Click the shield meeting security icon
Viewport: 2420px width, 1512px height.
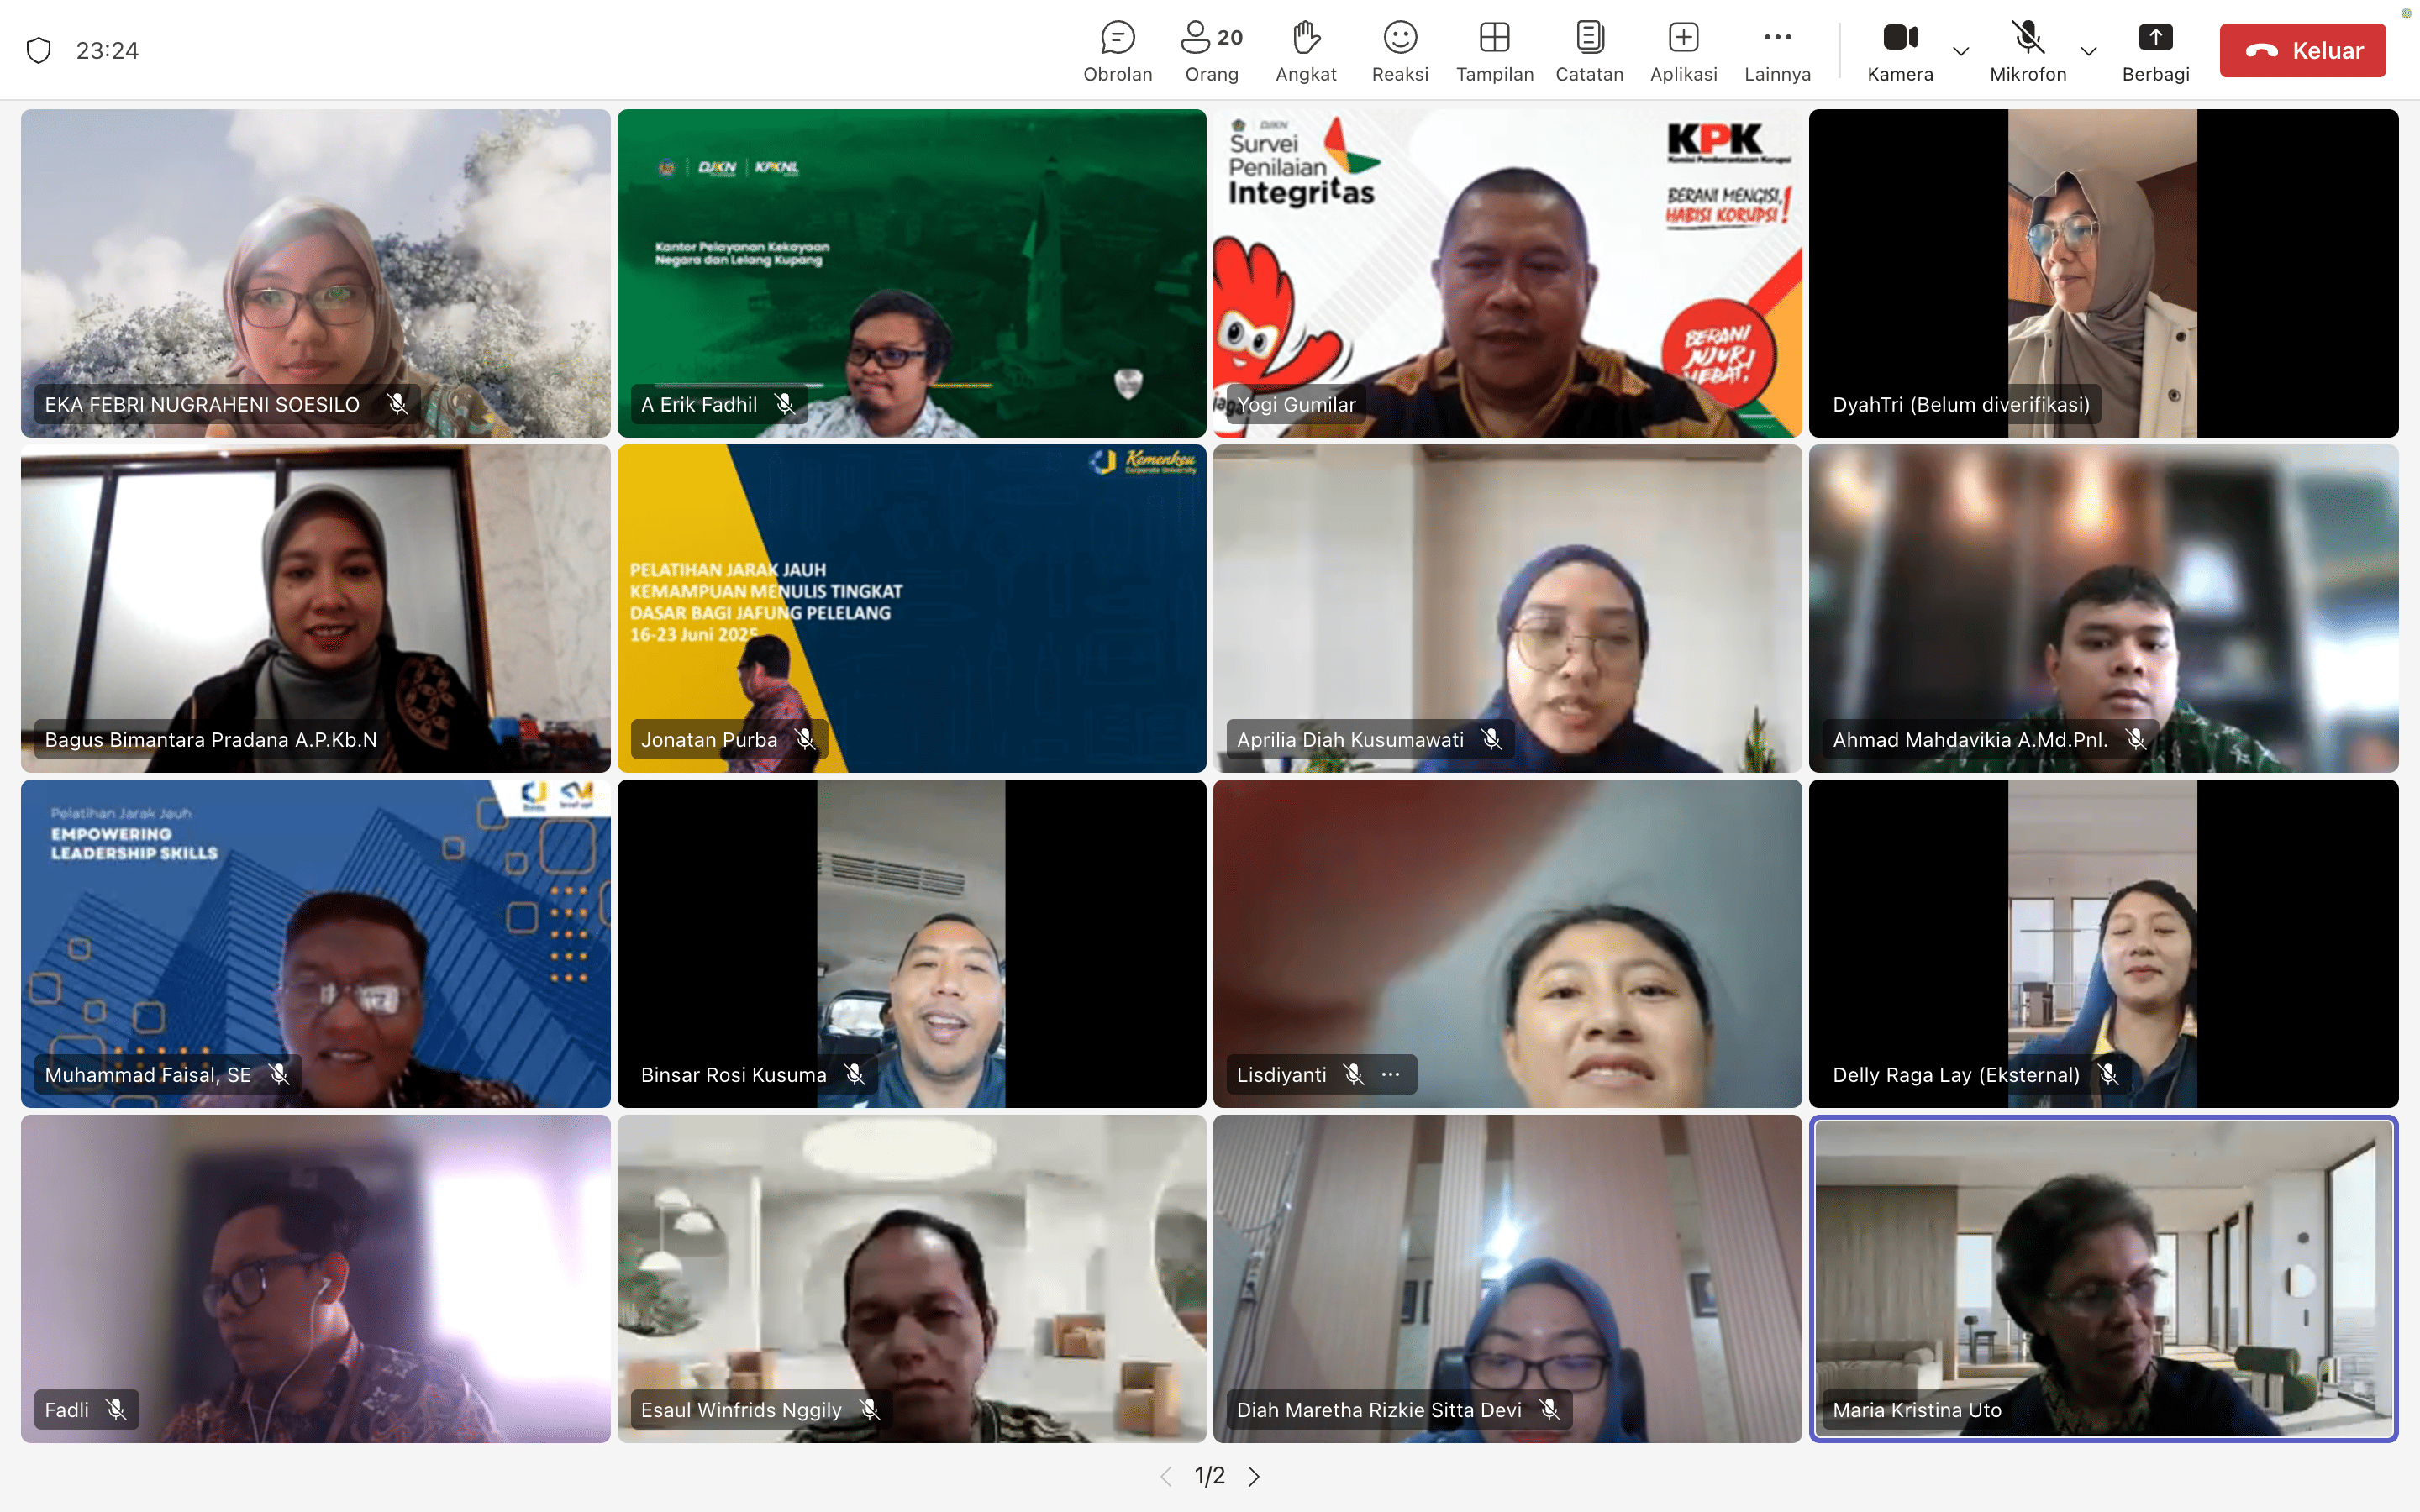coord(39,50)
